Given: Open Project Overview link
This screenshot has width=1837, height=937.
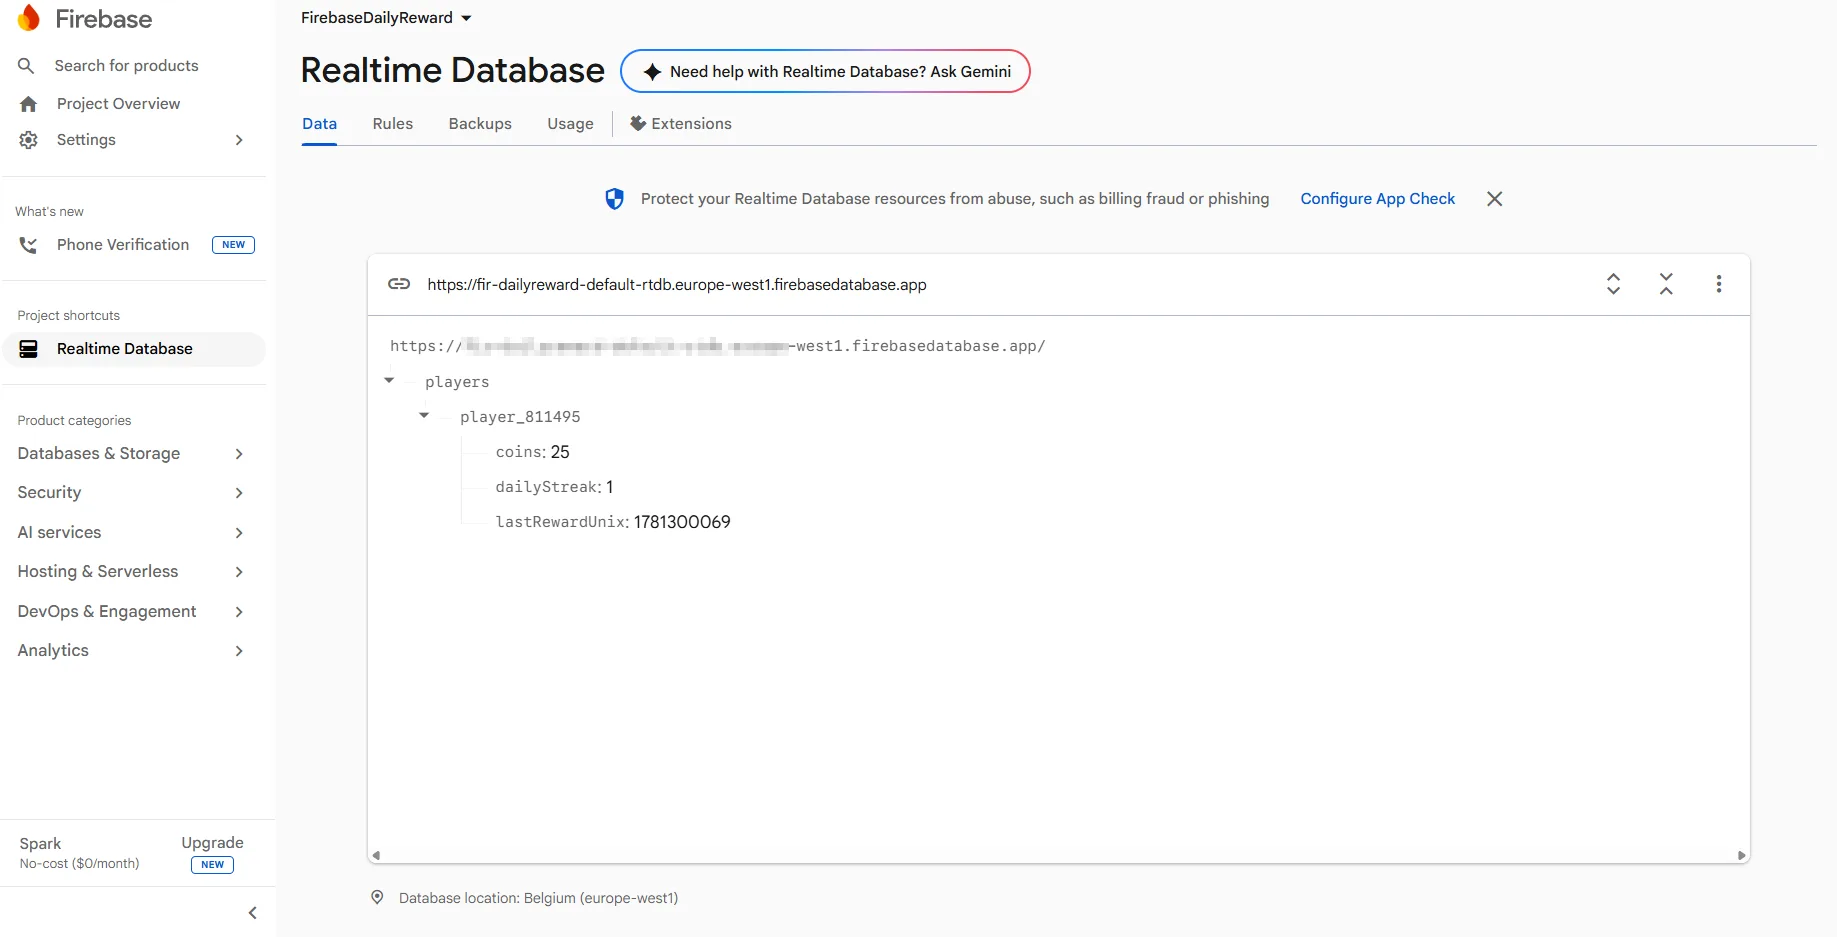Looking at the screenshot, I should pos(119,104).
